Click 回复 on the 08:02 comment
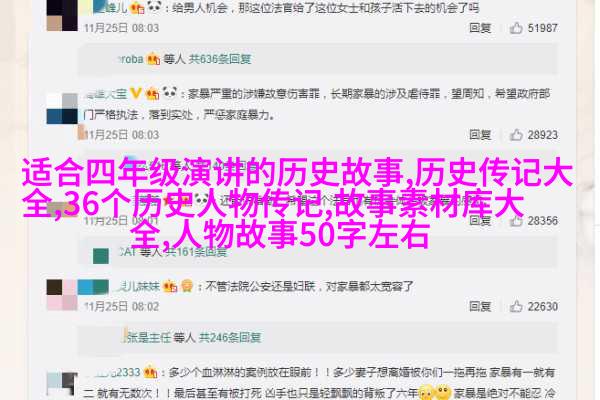 pos(480,306)
